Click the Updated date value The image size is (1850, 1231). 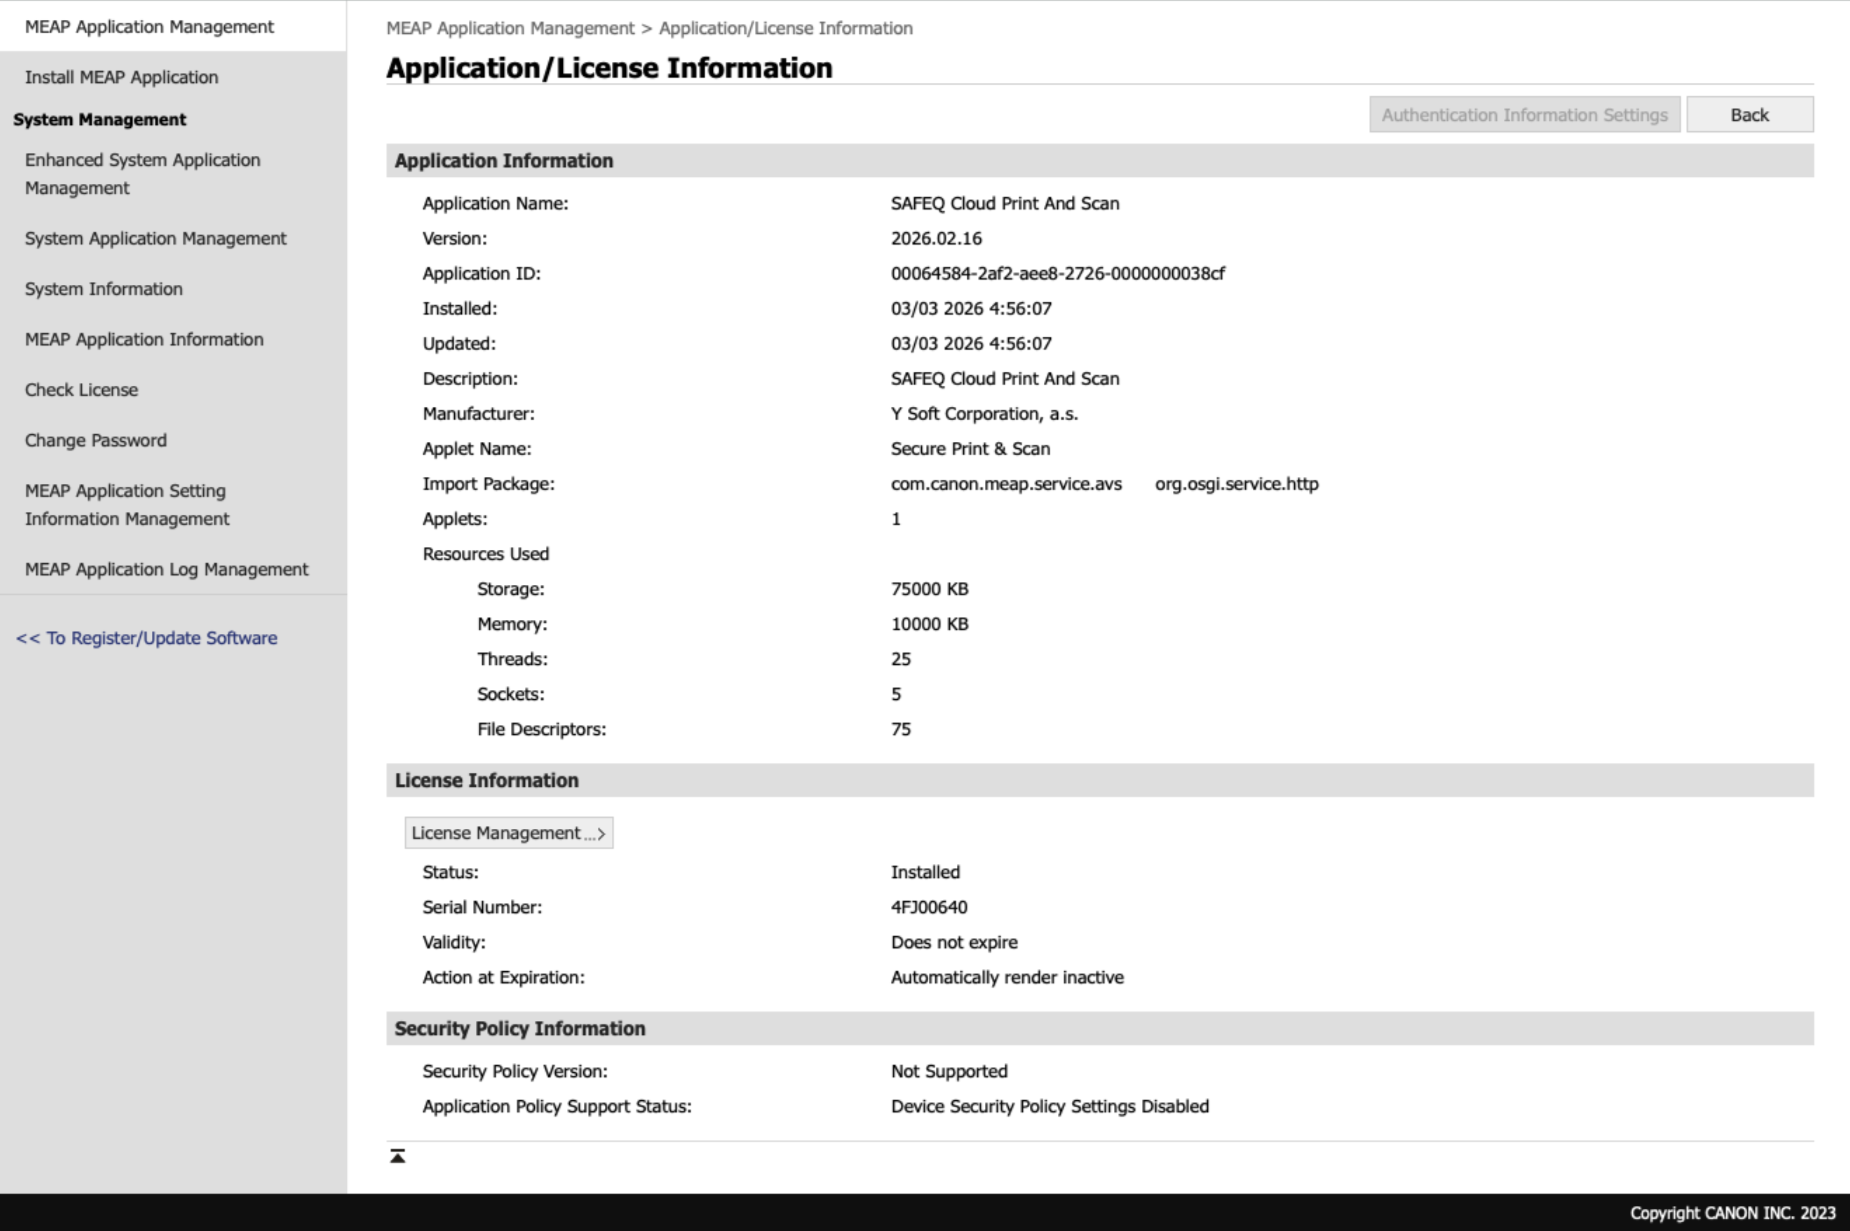971,343
